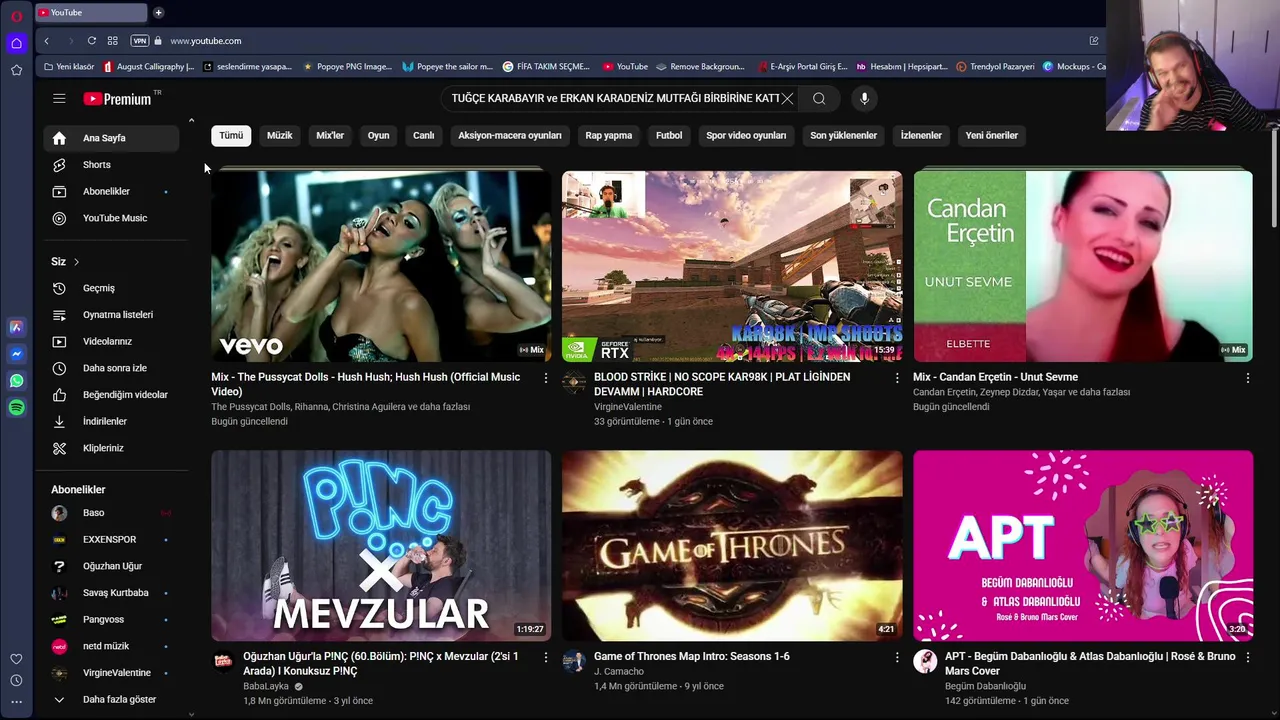The height and width of the screenshot is (720, 1280).
Task: Open the APT cover video thumbnail
Action: (1083, 545)
